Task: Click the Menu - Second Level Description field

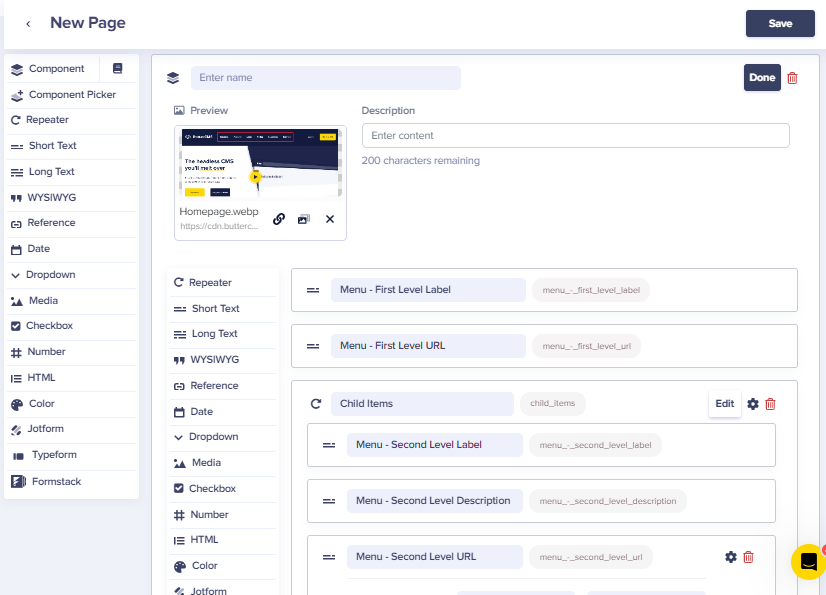Action: point(434,501)
